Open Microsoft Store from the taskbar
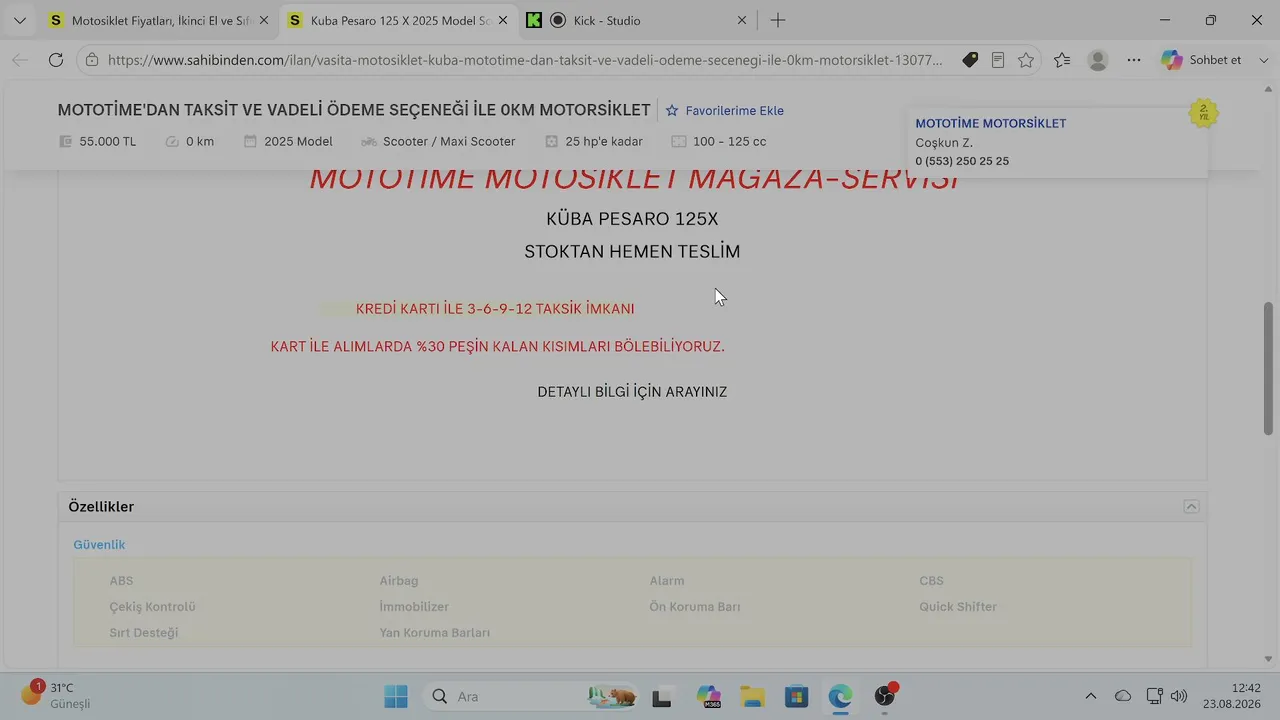This screenshot has width=1280, height=720. (x=796, y=697)
